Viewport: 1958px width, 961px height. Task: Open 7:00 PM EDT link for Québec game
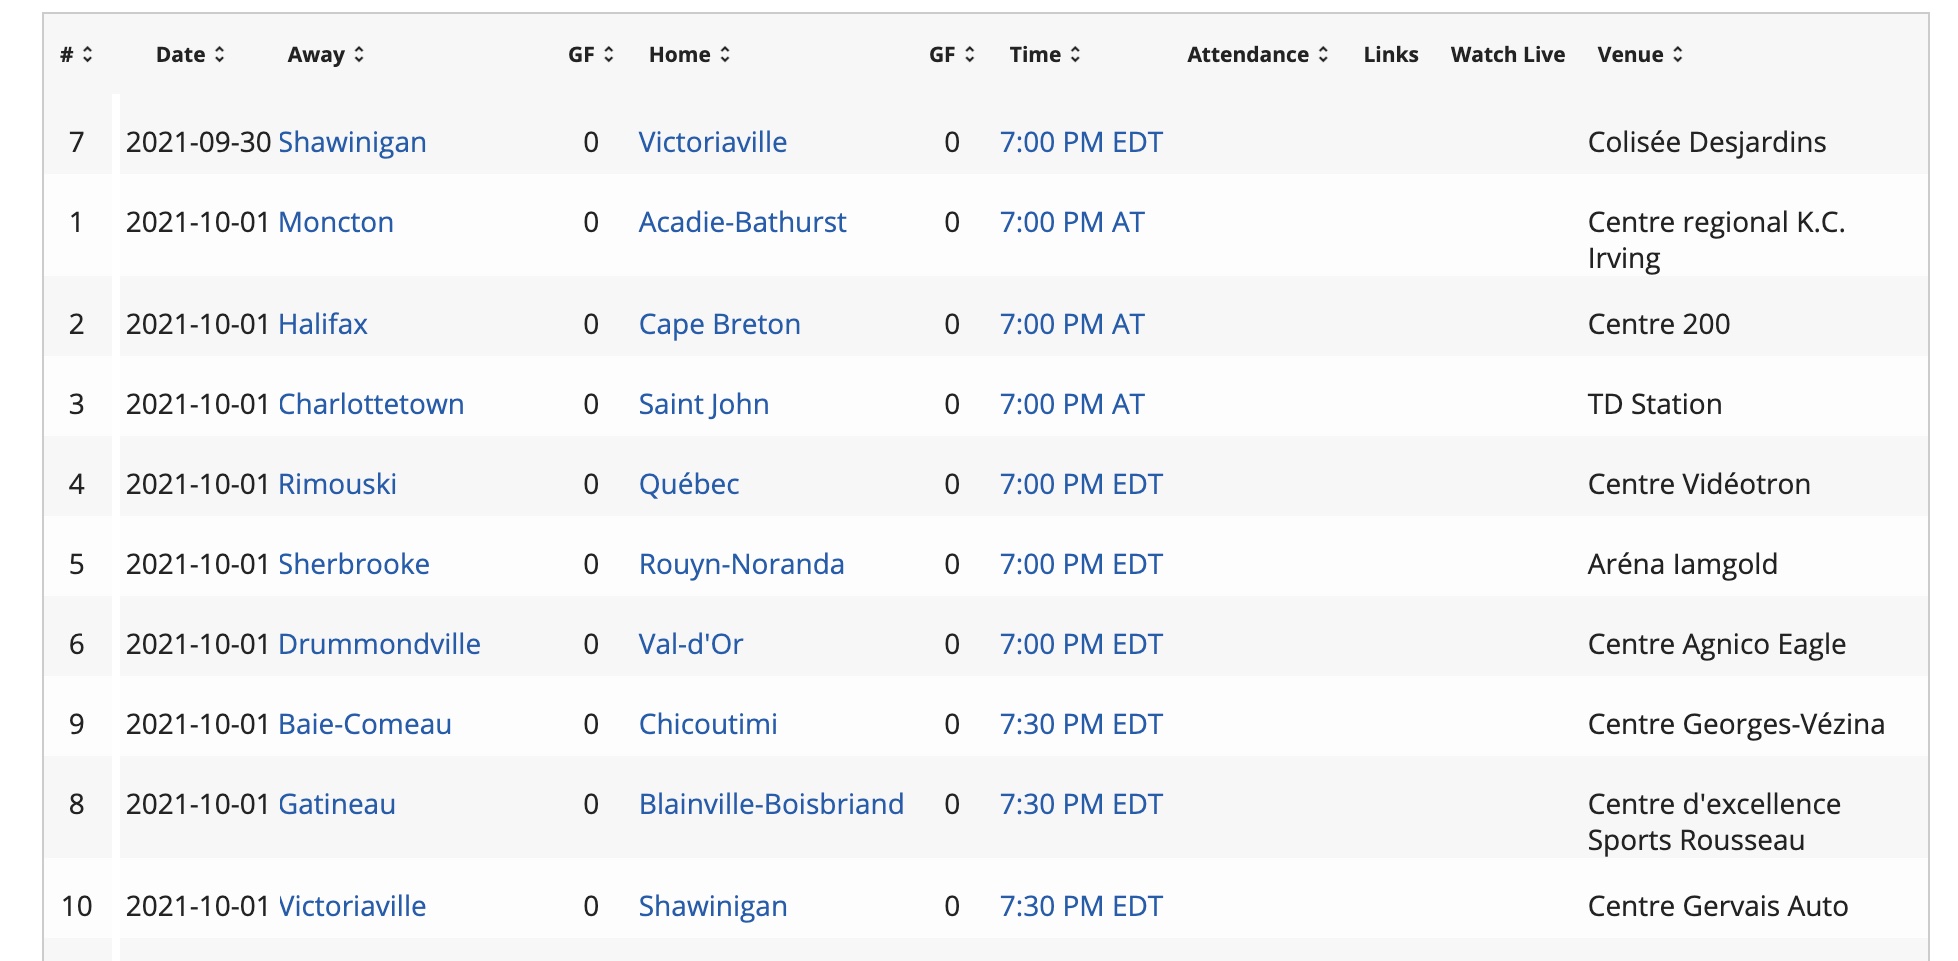[x=1081, y=484]
